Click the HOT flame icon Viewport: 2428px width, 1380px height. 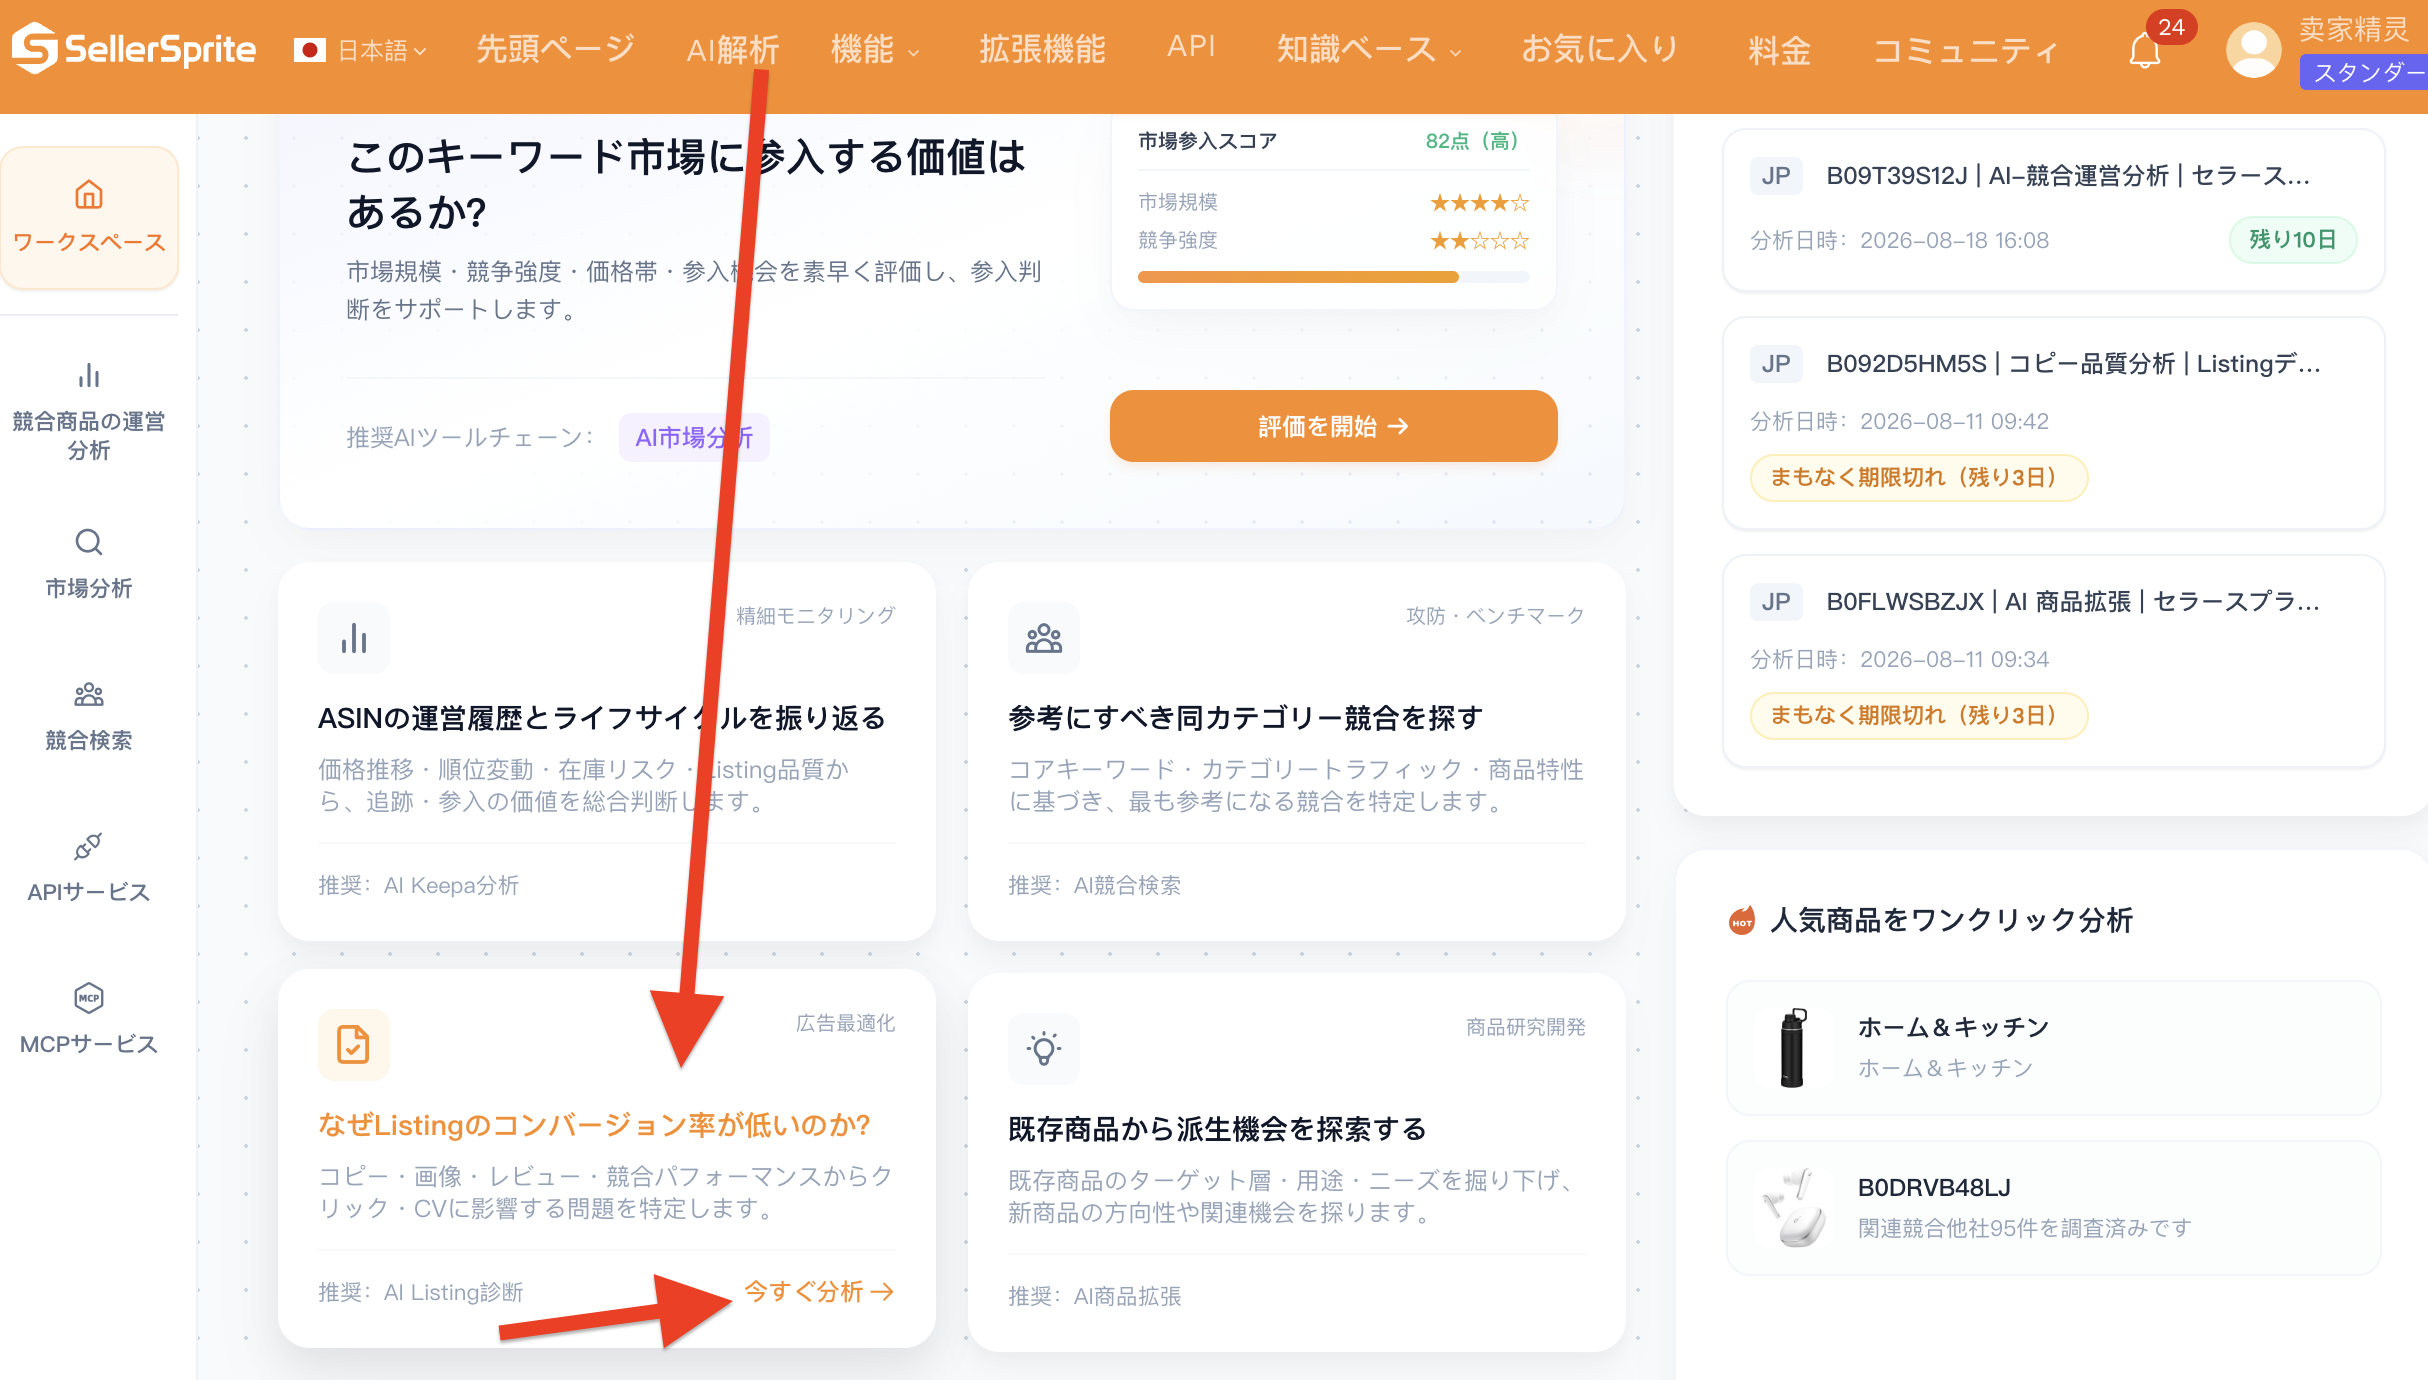click(x=1742, y=921)
